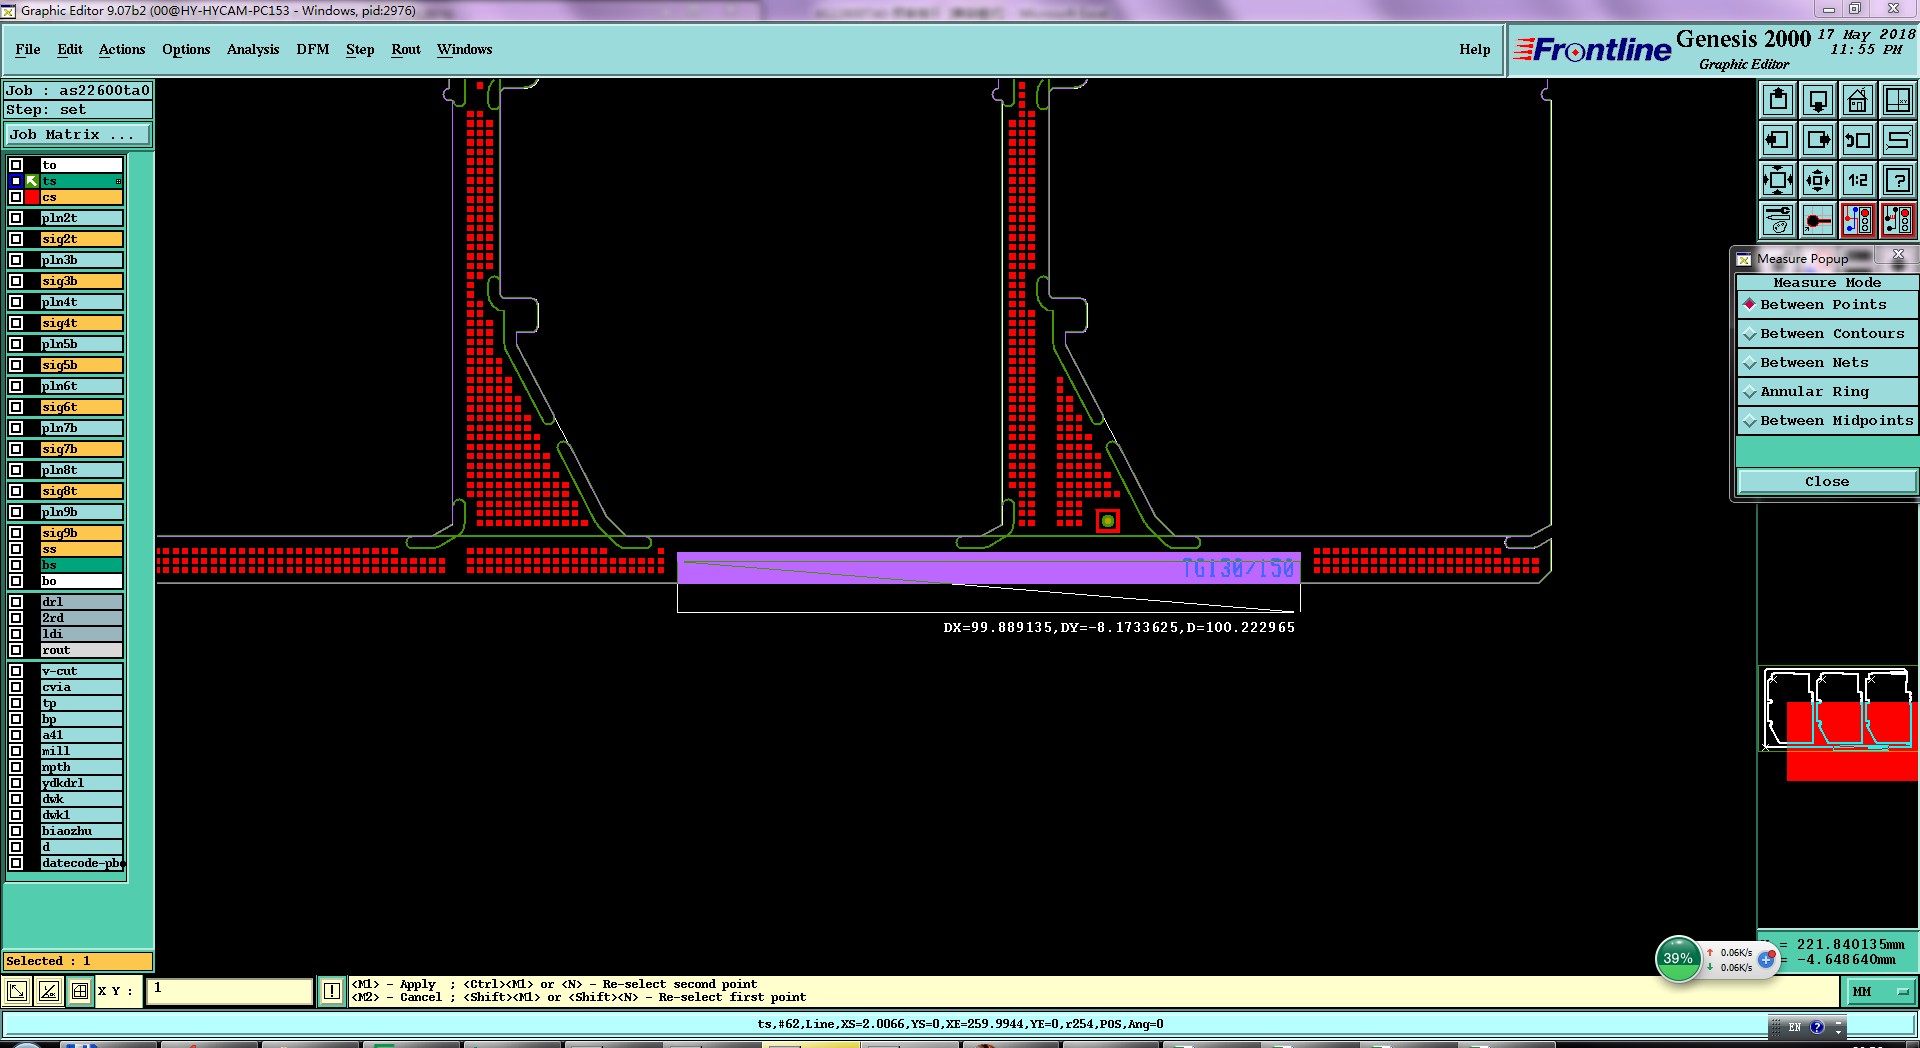
Task: Click the snap to pad icon
Action: click(x=1818, y=220)
